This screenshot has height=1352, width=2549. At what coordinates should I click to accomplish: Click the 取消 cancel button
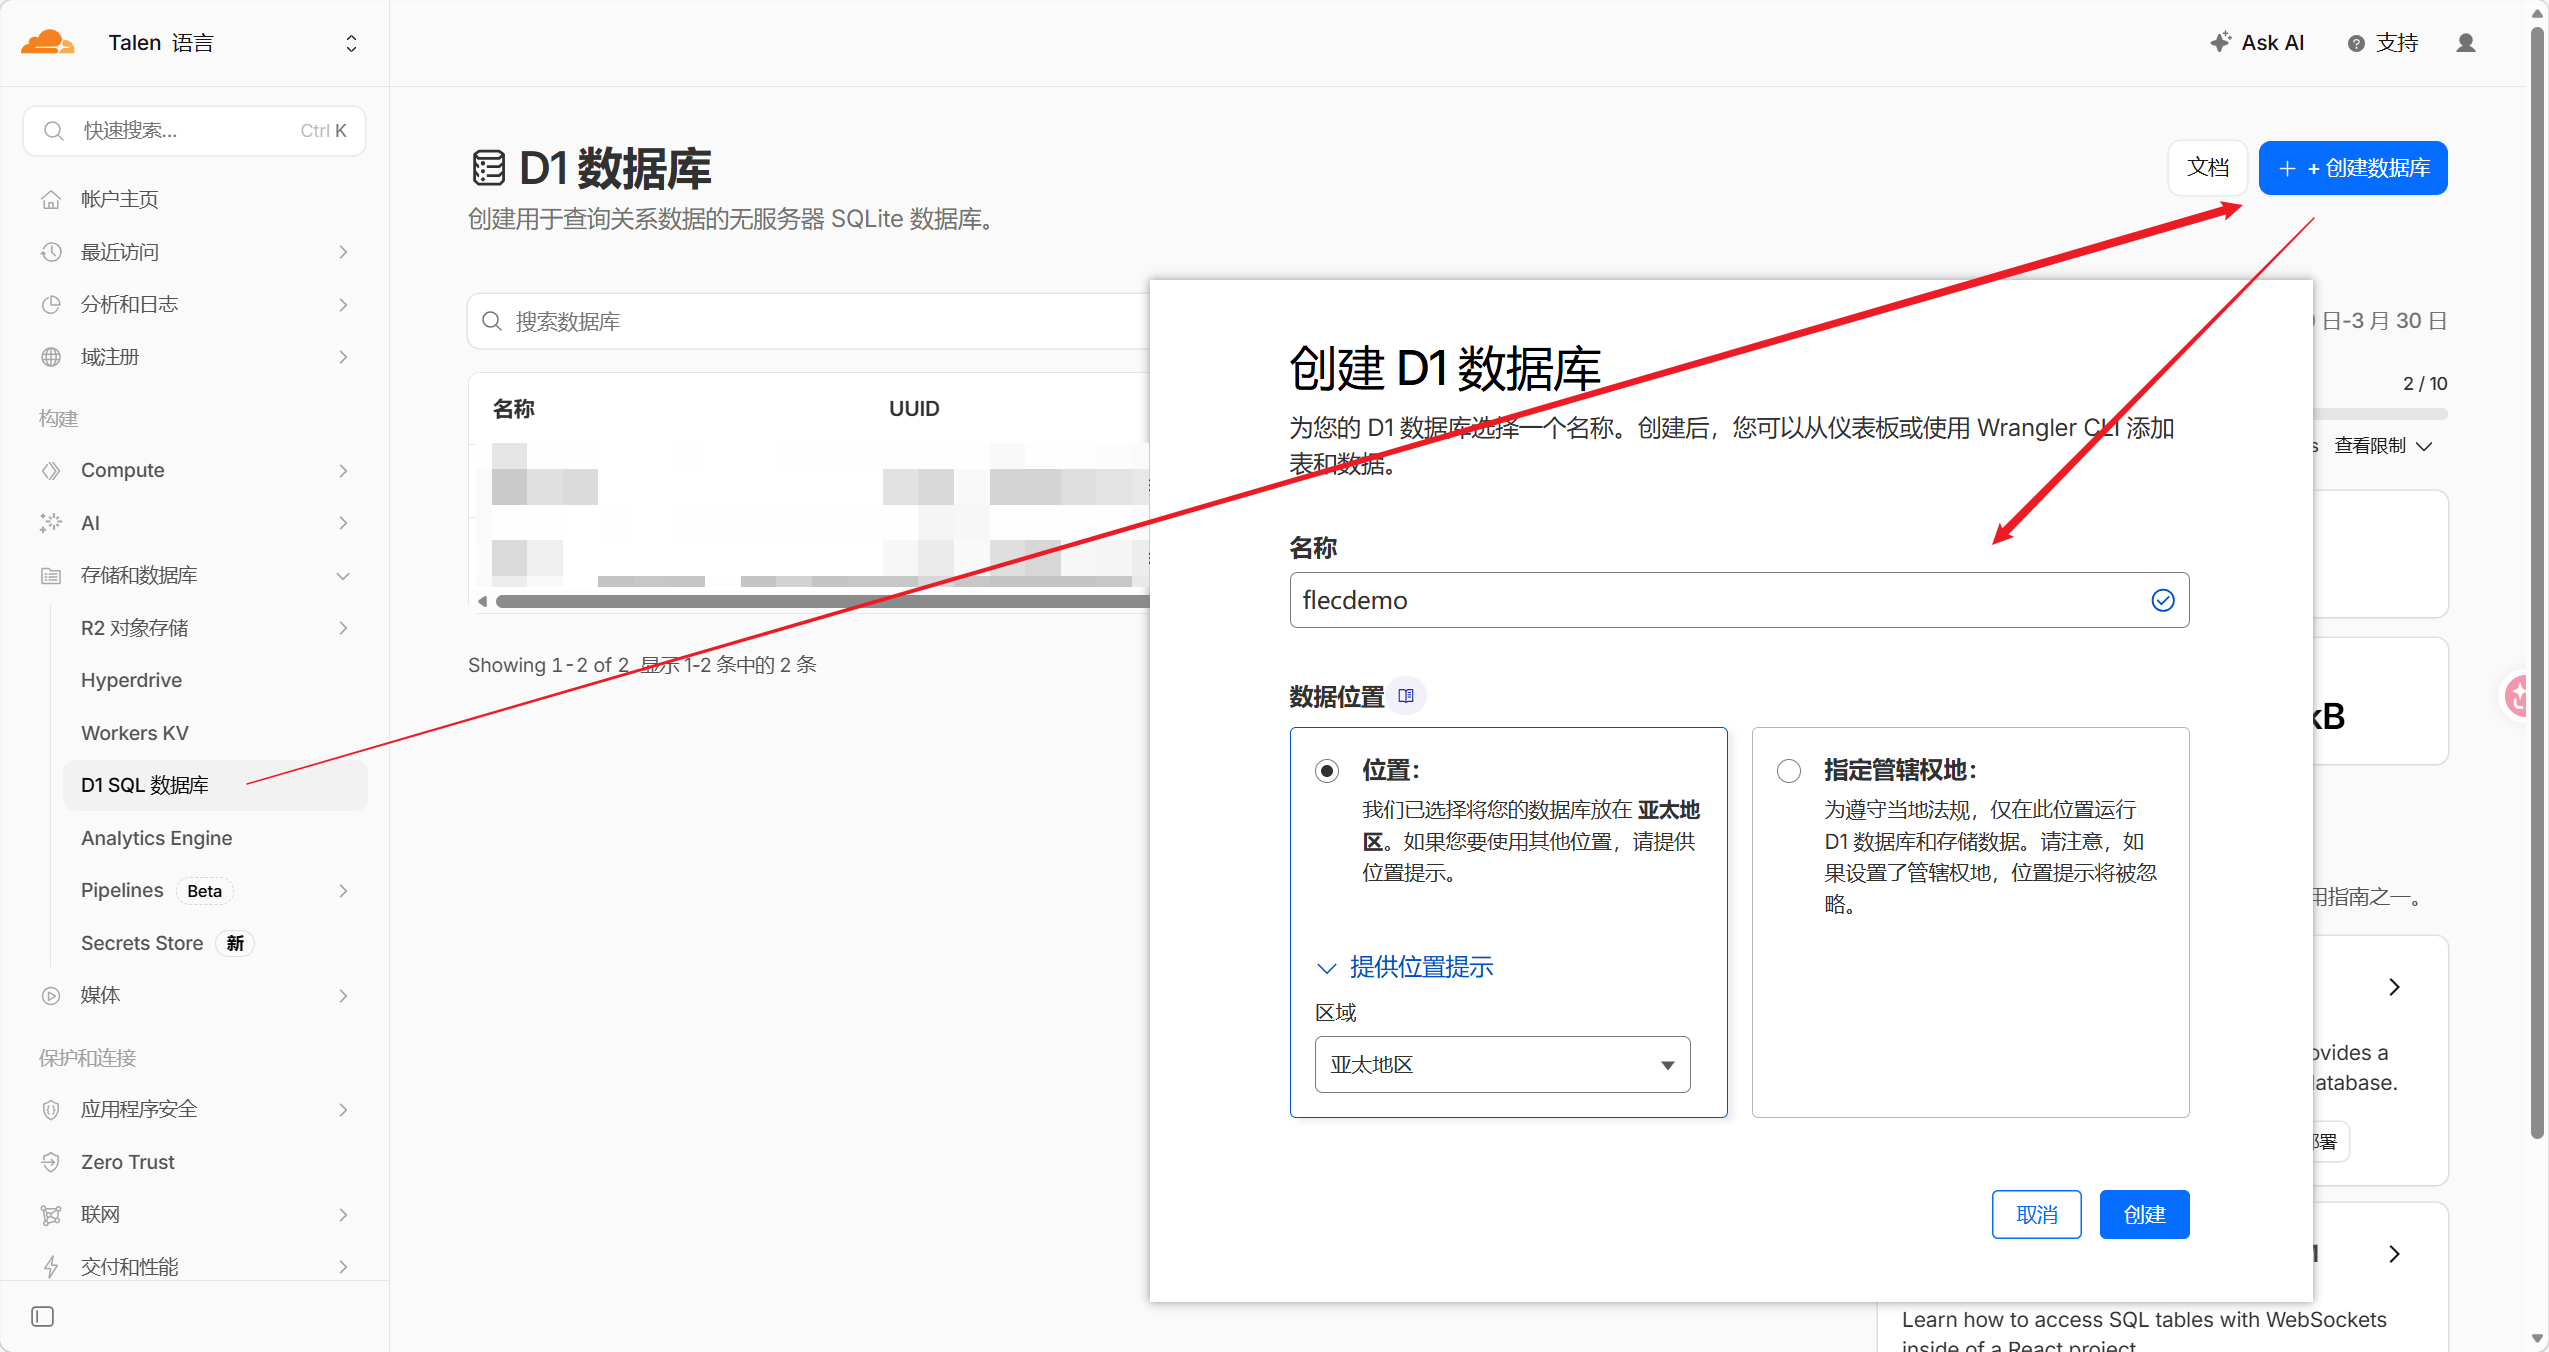tap(2036, 1214)
